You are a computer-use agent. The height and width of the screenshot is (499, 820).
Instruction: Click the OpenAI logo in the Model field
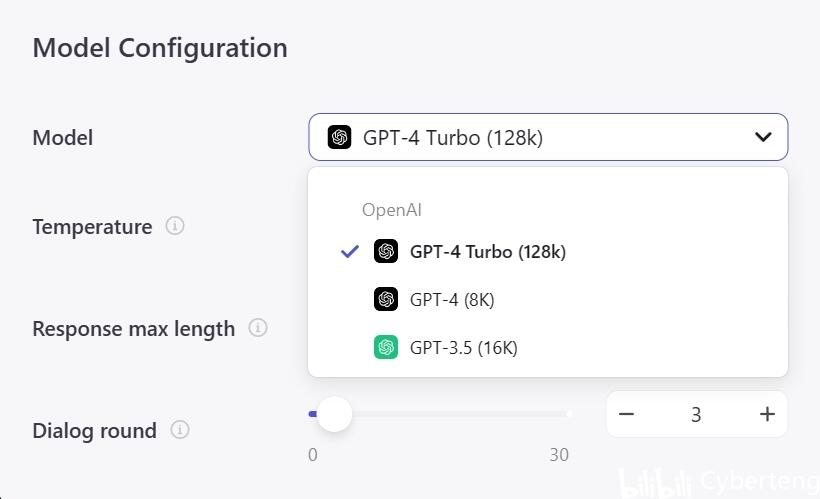coord(340,138)
